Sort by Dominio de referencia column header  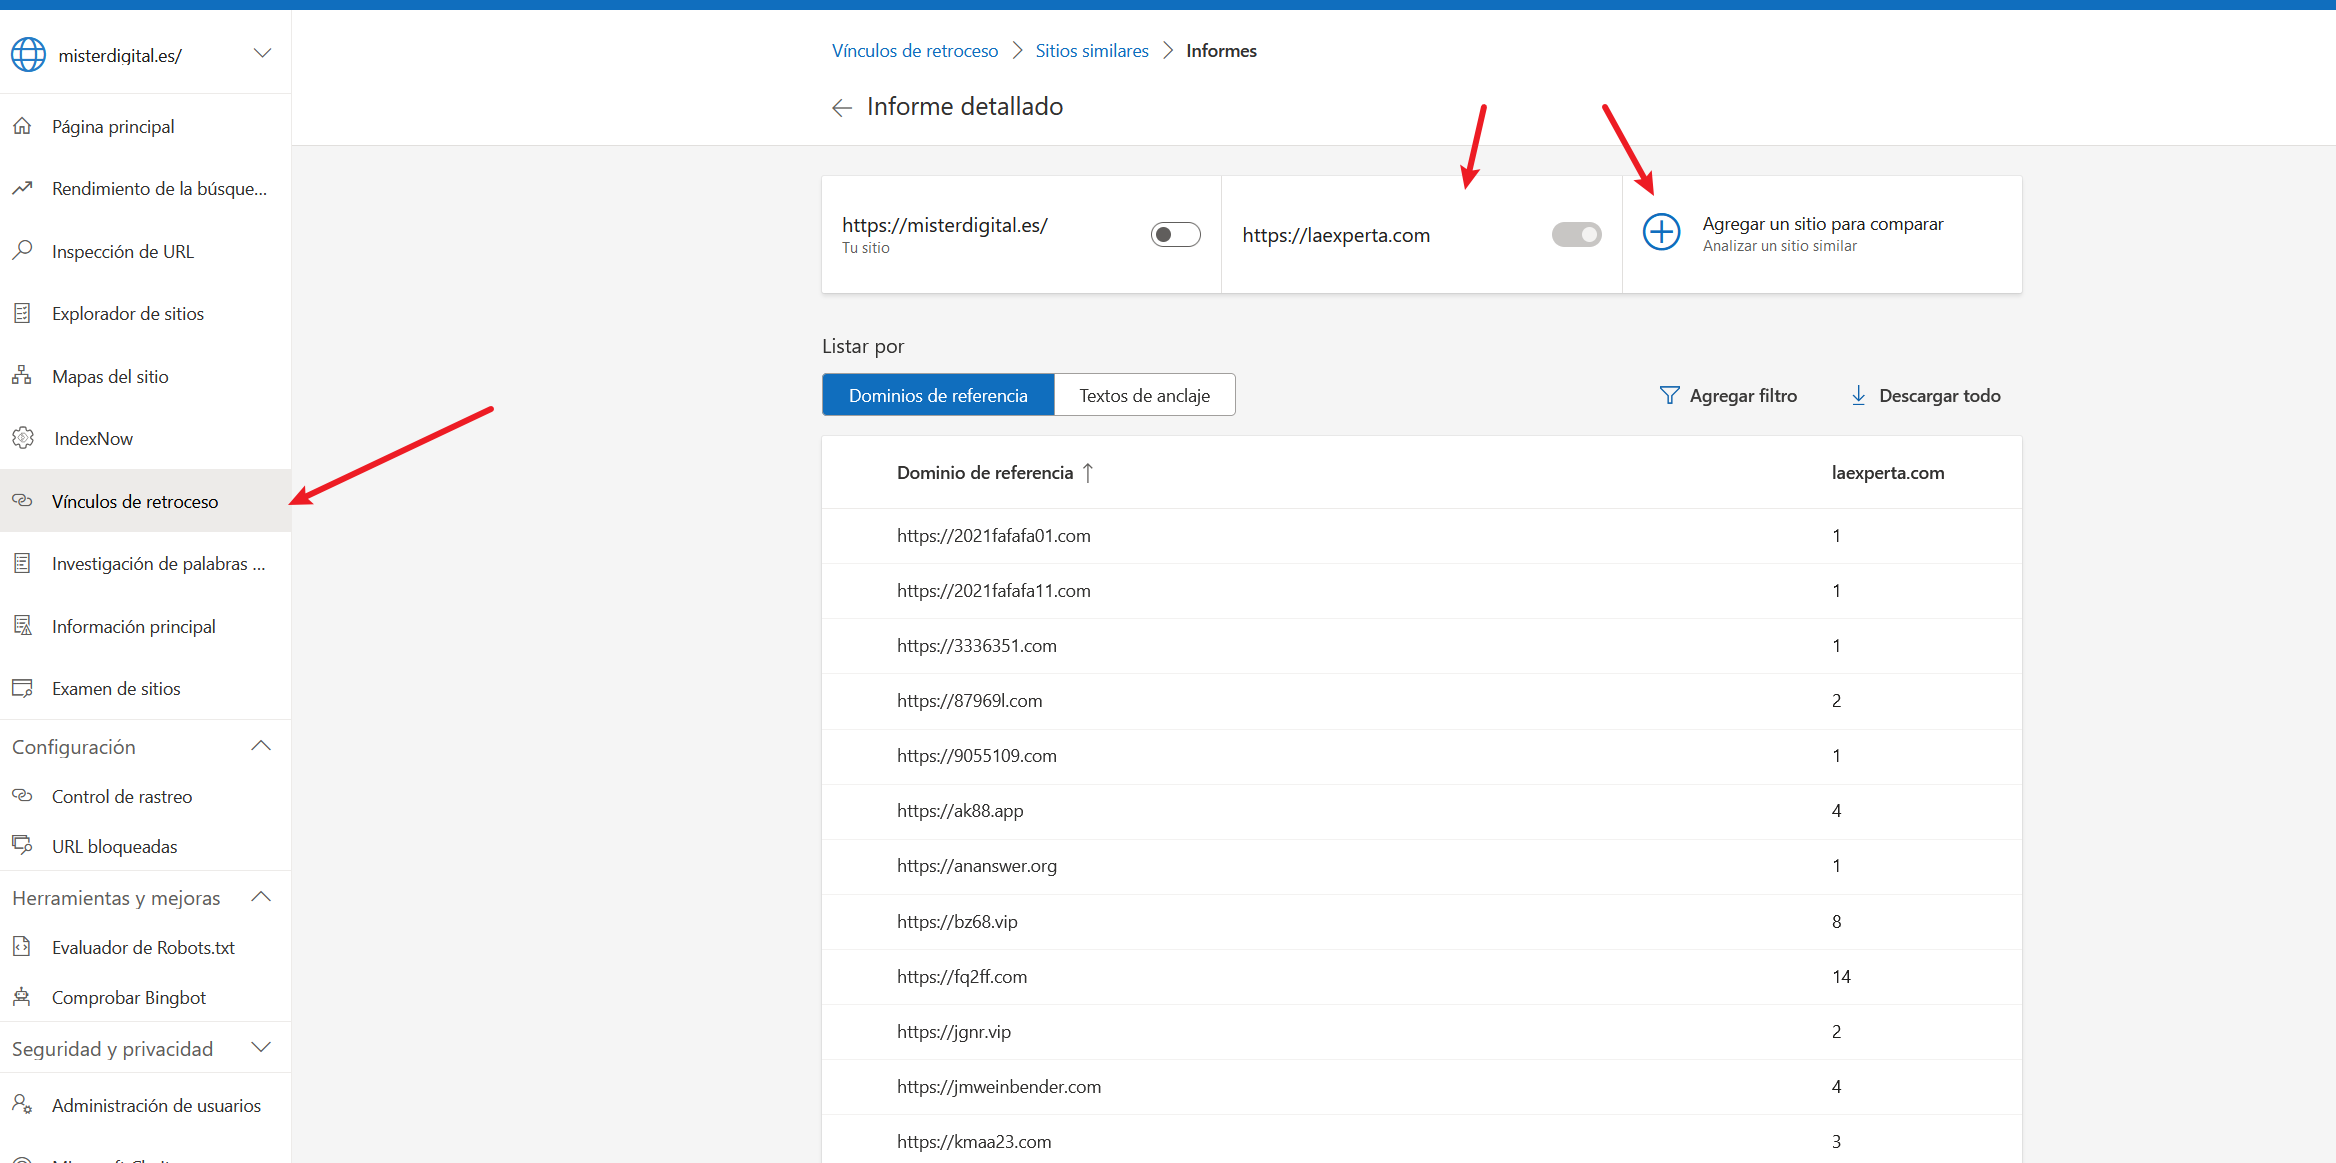[x=985, y=473]
